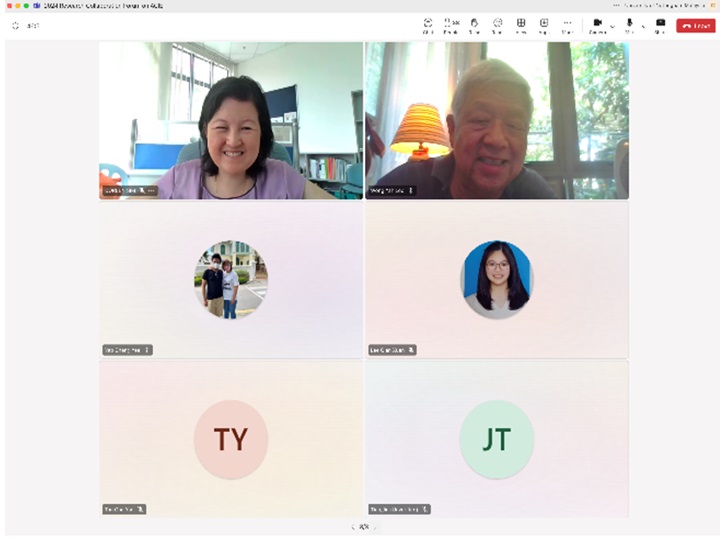
Task: Open the Apps icon in toolbar
Action: coord(544,24)
